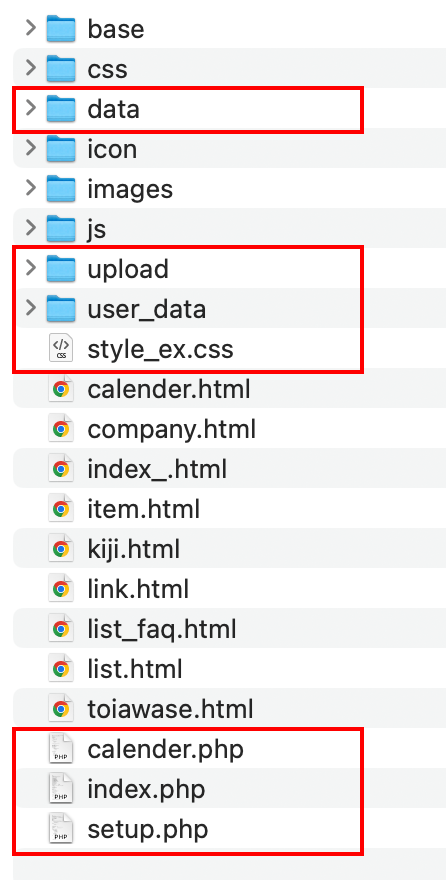
Task: Expand the base folder chevron
Action: coord(31,29)
